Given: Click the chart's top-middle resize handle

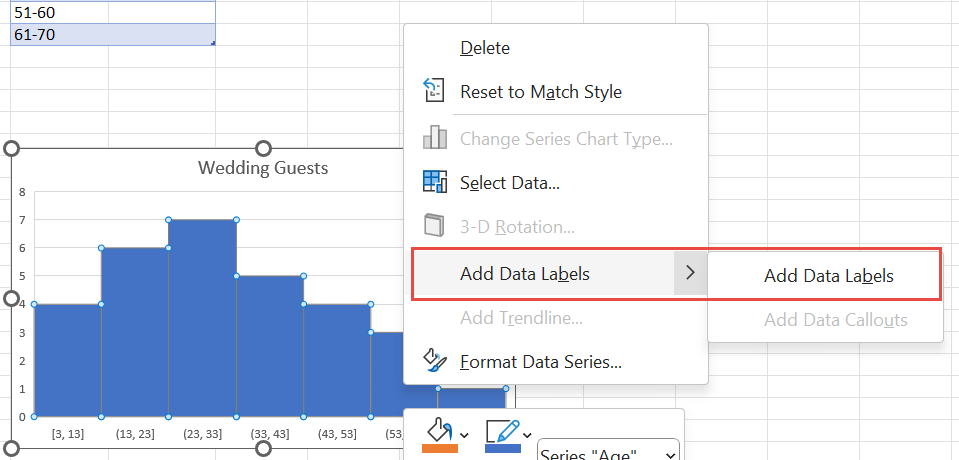Looking at the screenshot, I should (x=263, y=149).
